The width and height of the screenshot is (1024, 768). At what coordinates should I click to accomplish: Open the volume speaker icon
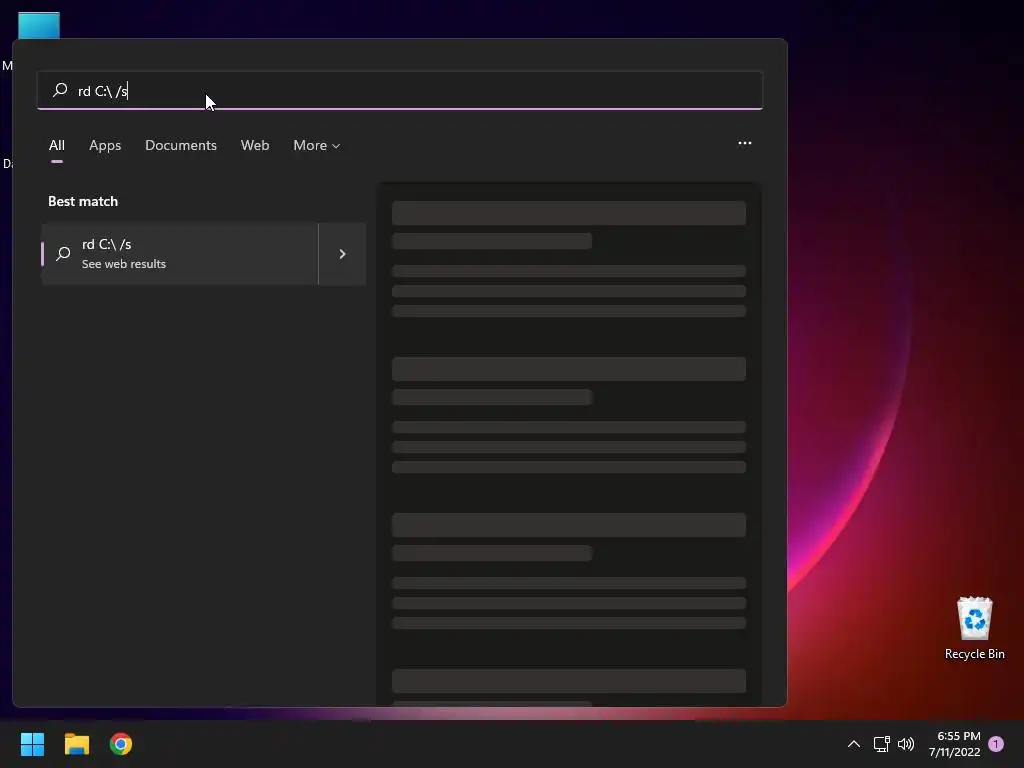coord(906,744)
